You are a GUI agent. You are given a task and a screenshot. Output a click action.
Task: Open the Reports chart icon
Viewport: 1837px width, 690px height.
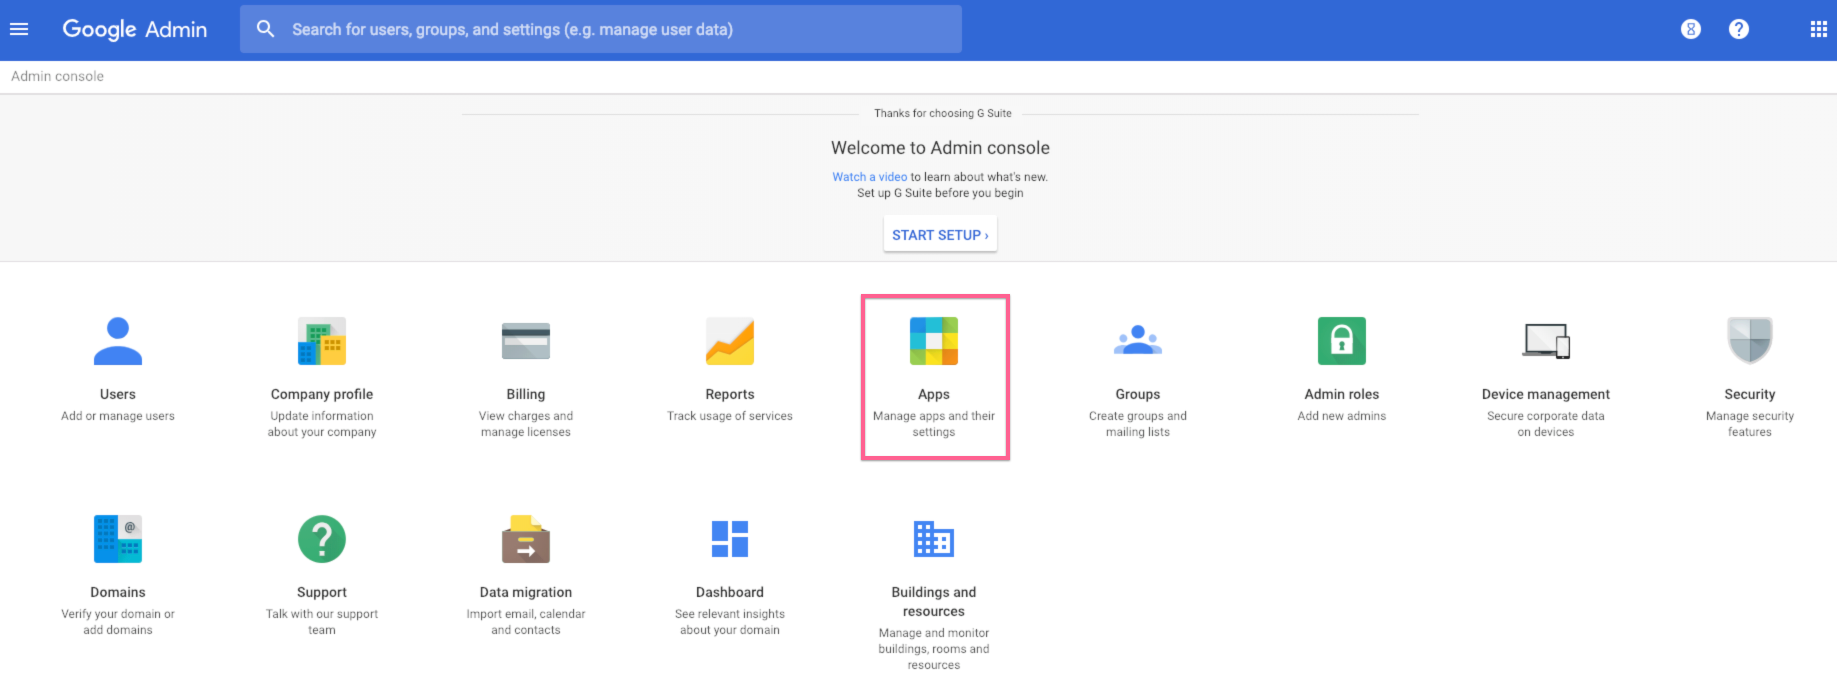pos(730,341)
